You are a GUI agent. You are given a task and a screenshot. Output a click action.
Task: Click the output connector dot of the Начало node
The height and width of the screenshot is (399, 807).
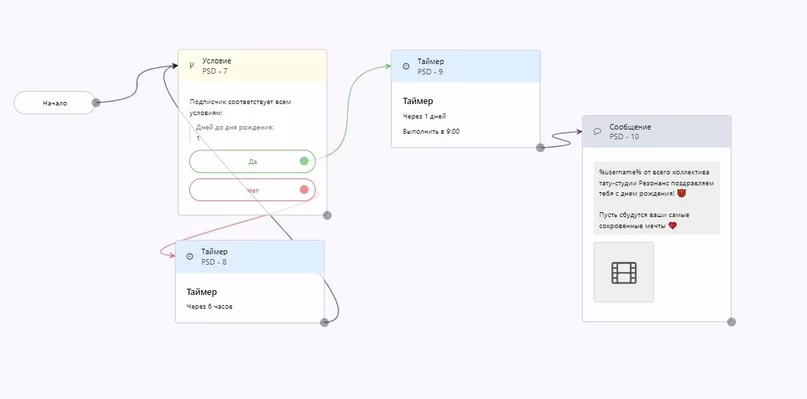point(96,102)
